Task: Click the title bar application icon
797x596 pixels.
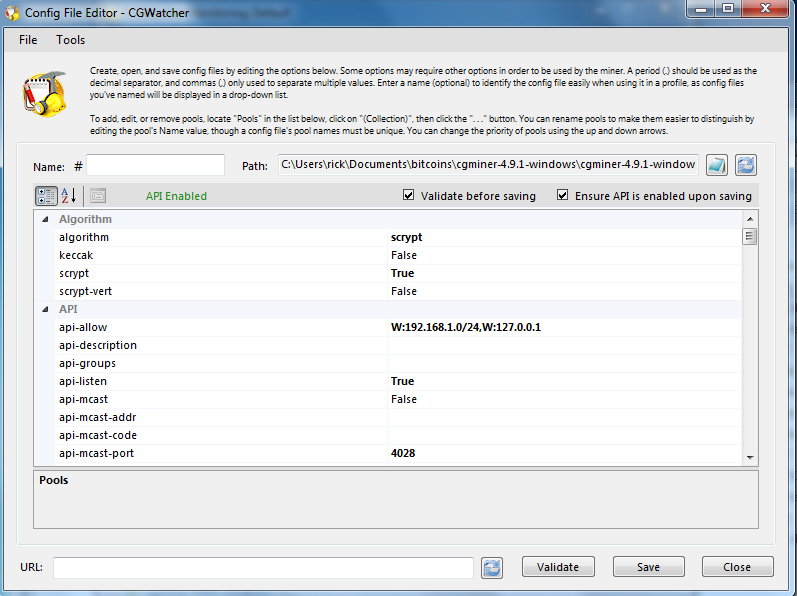Action: (10, 11)
